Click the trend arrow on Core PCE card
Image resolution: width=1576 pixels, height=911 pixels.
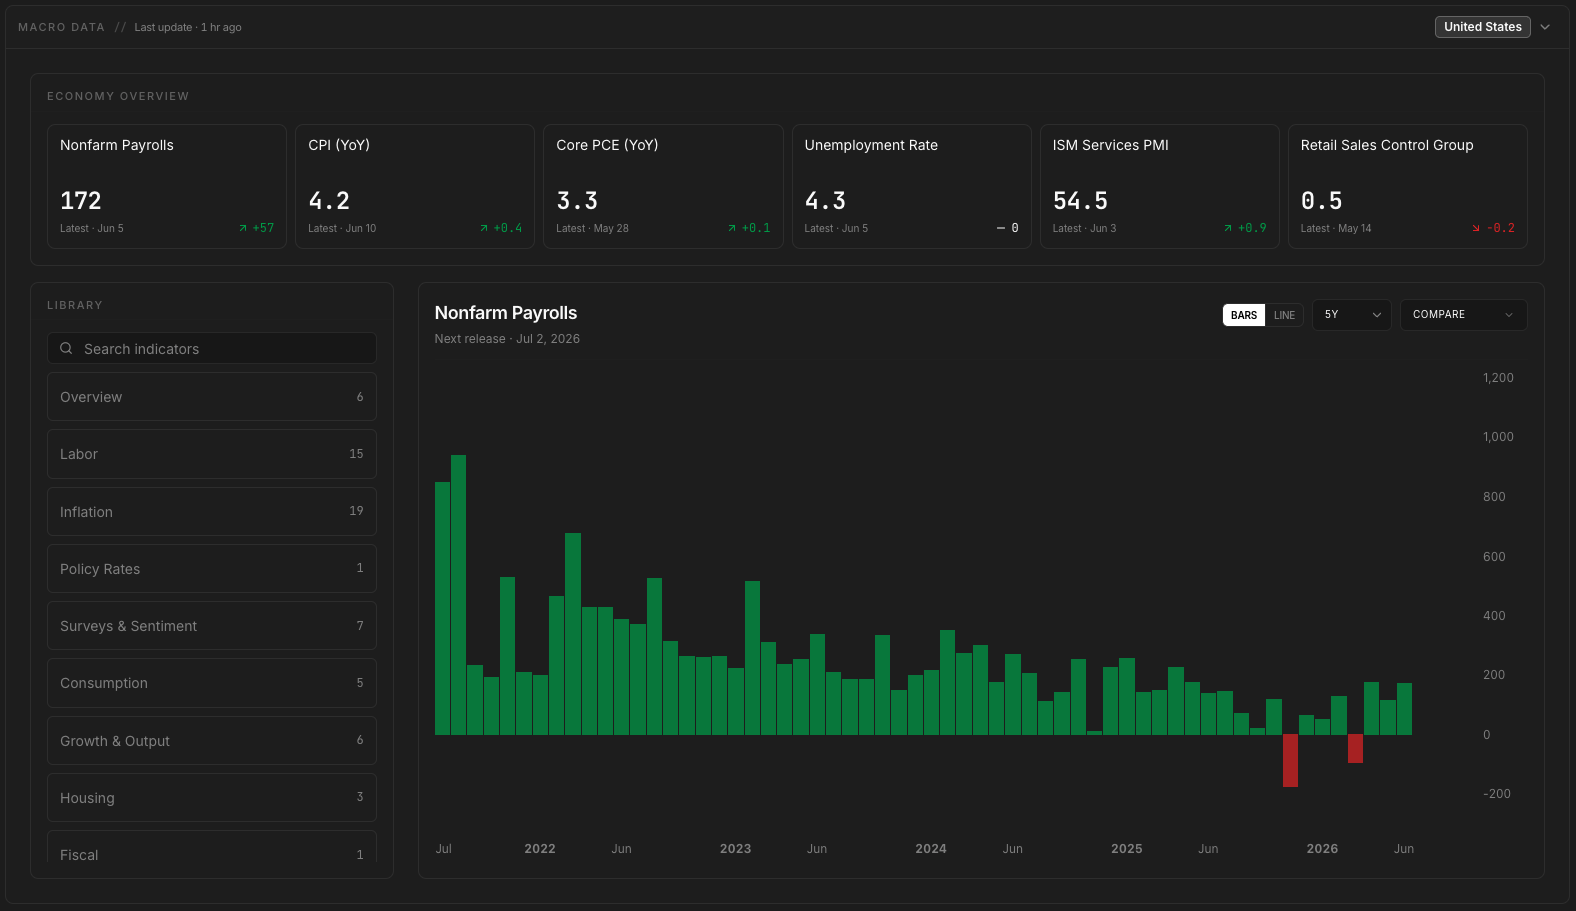[732, 228]
